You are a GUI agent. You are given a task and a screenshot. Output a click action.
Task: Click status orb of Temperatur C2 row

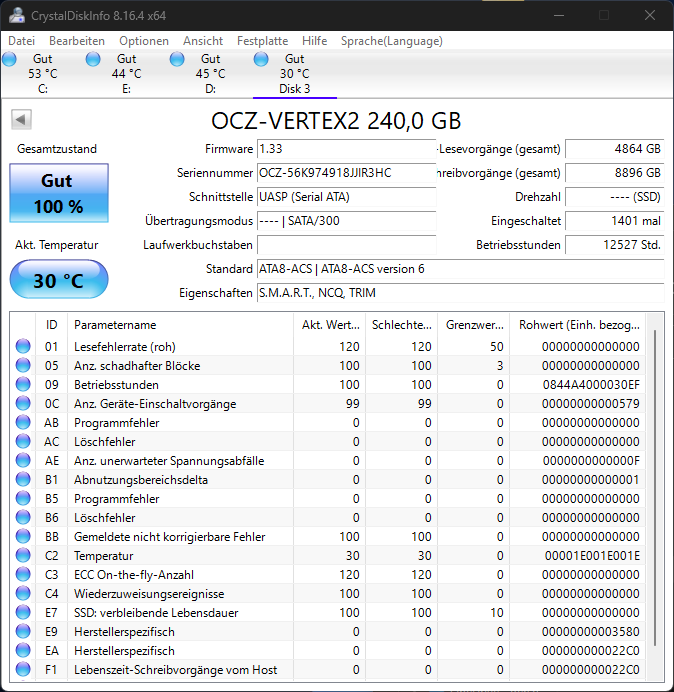click(23, 555)
